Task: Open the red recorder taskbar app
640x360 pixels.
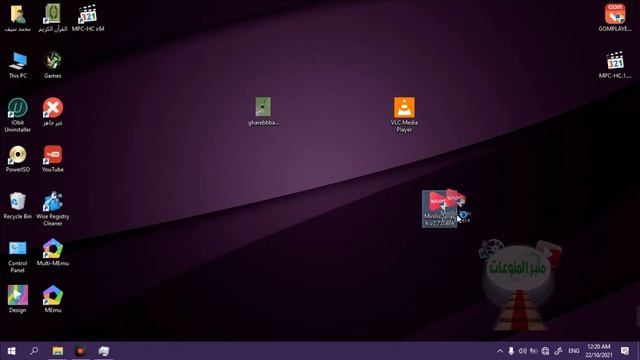Action: click(80, 351)
